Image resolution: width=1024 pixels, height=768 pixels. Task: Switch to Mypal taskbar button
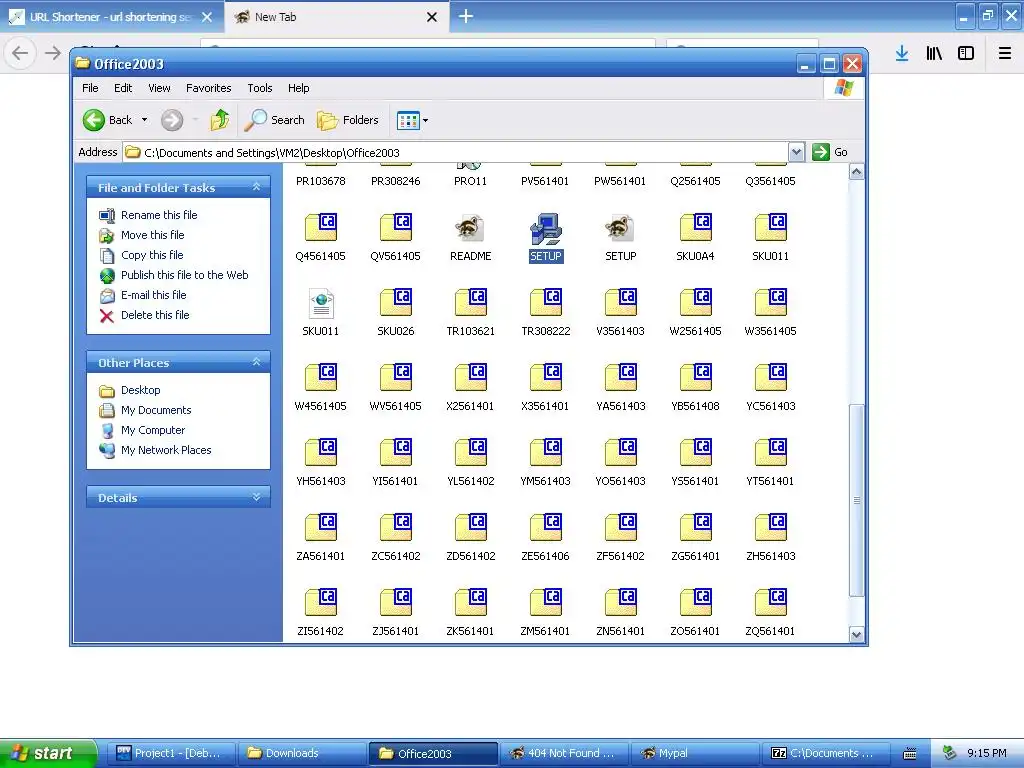pos(695,753)
